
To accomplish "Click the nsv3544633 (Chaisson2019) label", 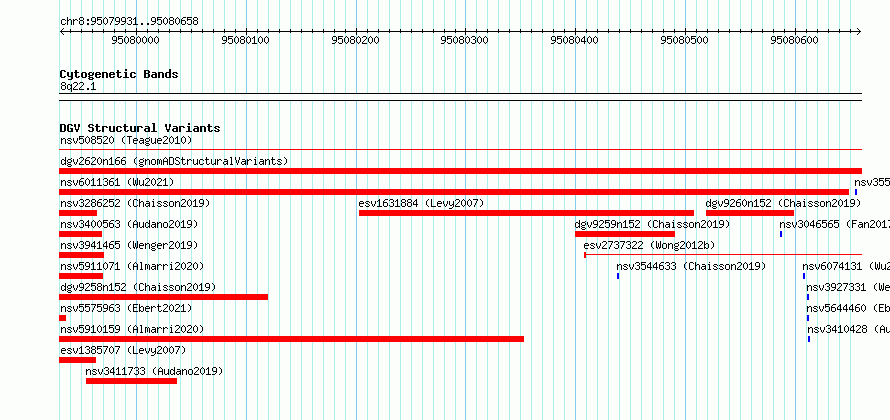I will [x=691, y=266].
